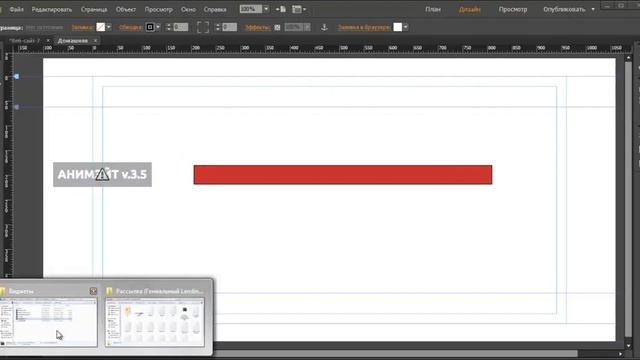Close the Домашняя tab
640x360 pixels.
click(x=96, y=41)
